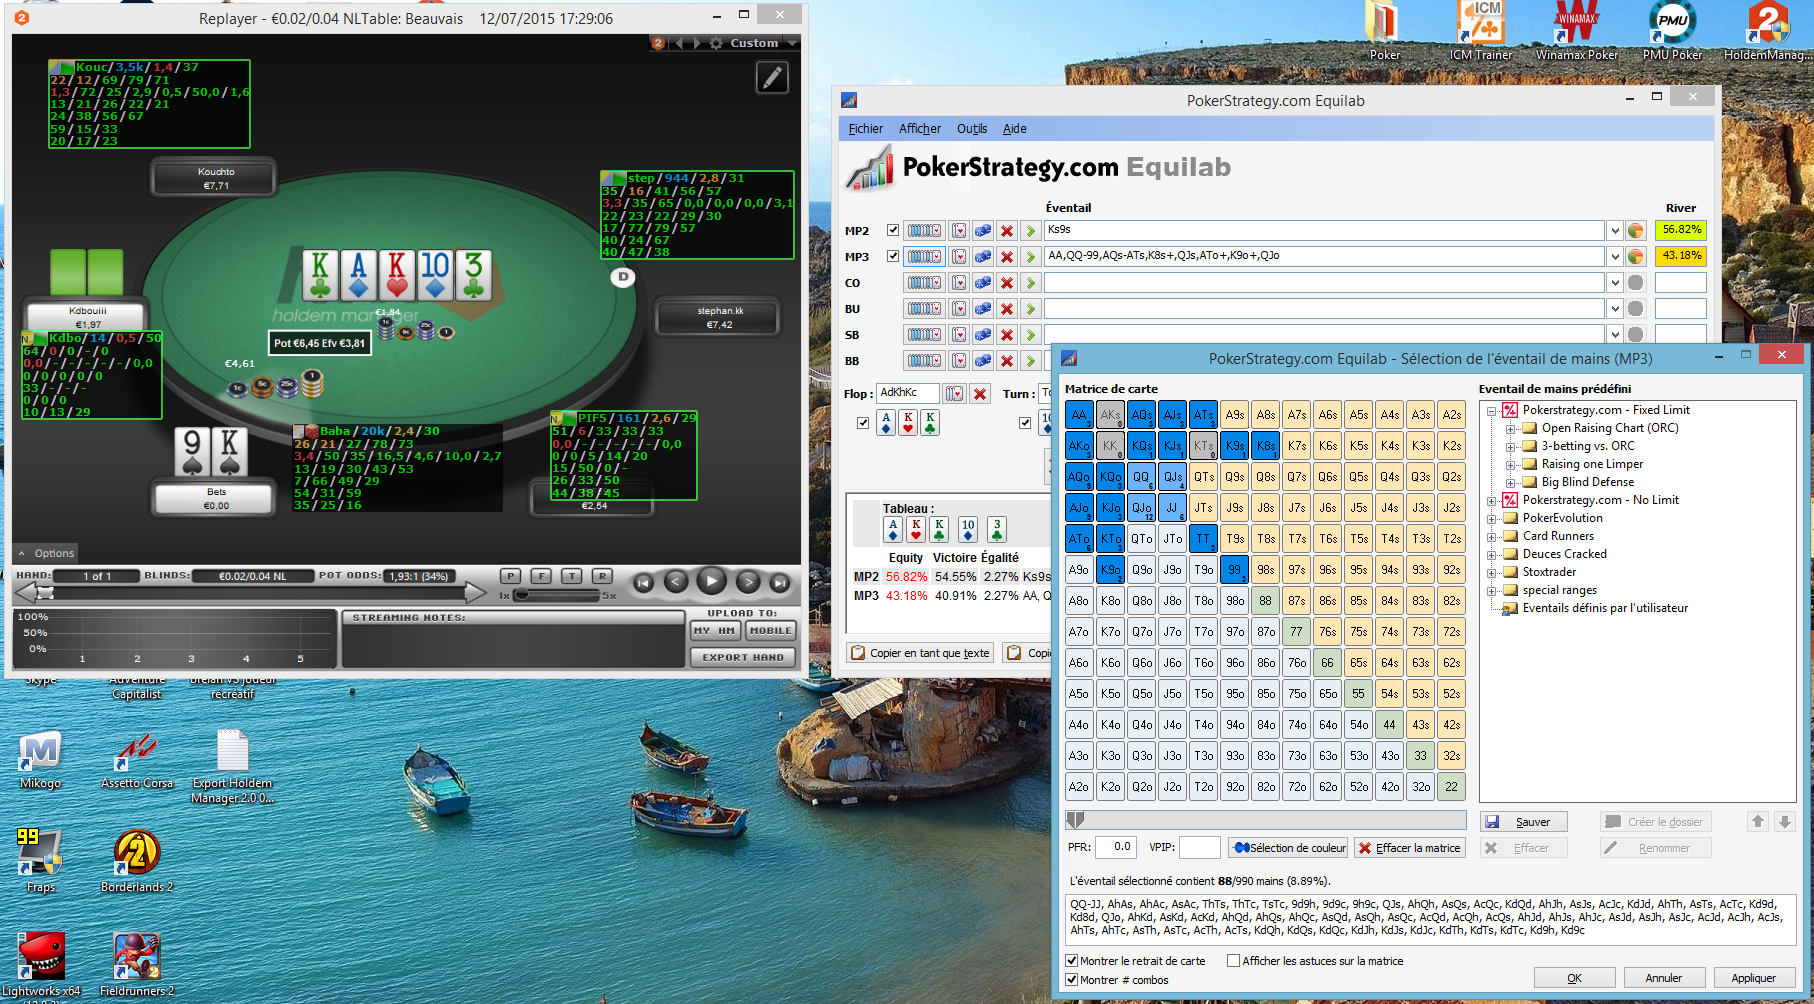This screenshot has width=1814, height=1004.
Task: Confirm range selection with OK
Action: (1574, 978)
